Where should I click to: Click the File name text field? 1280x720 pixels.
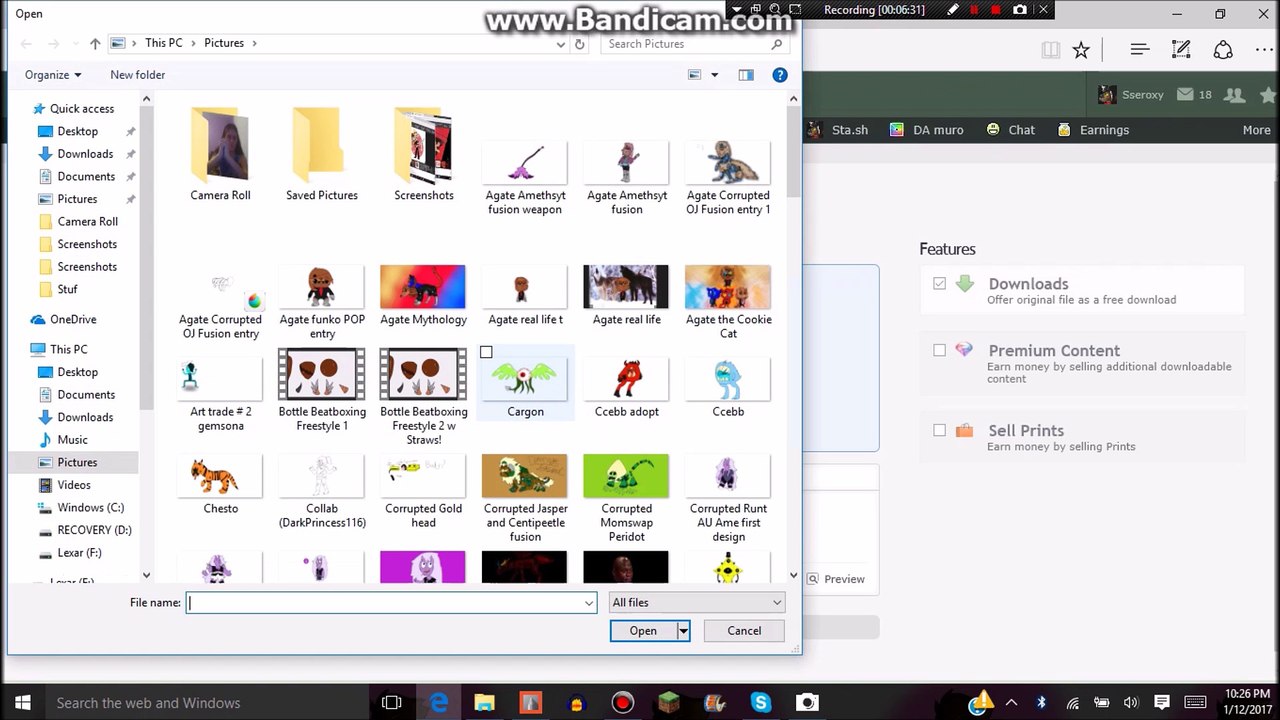tap(391, 603)
